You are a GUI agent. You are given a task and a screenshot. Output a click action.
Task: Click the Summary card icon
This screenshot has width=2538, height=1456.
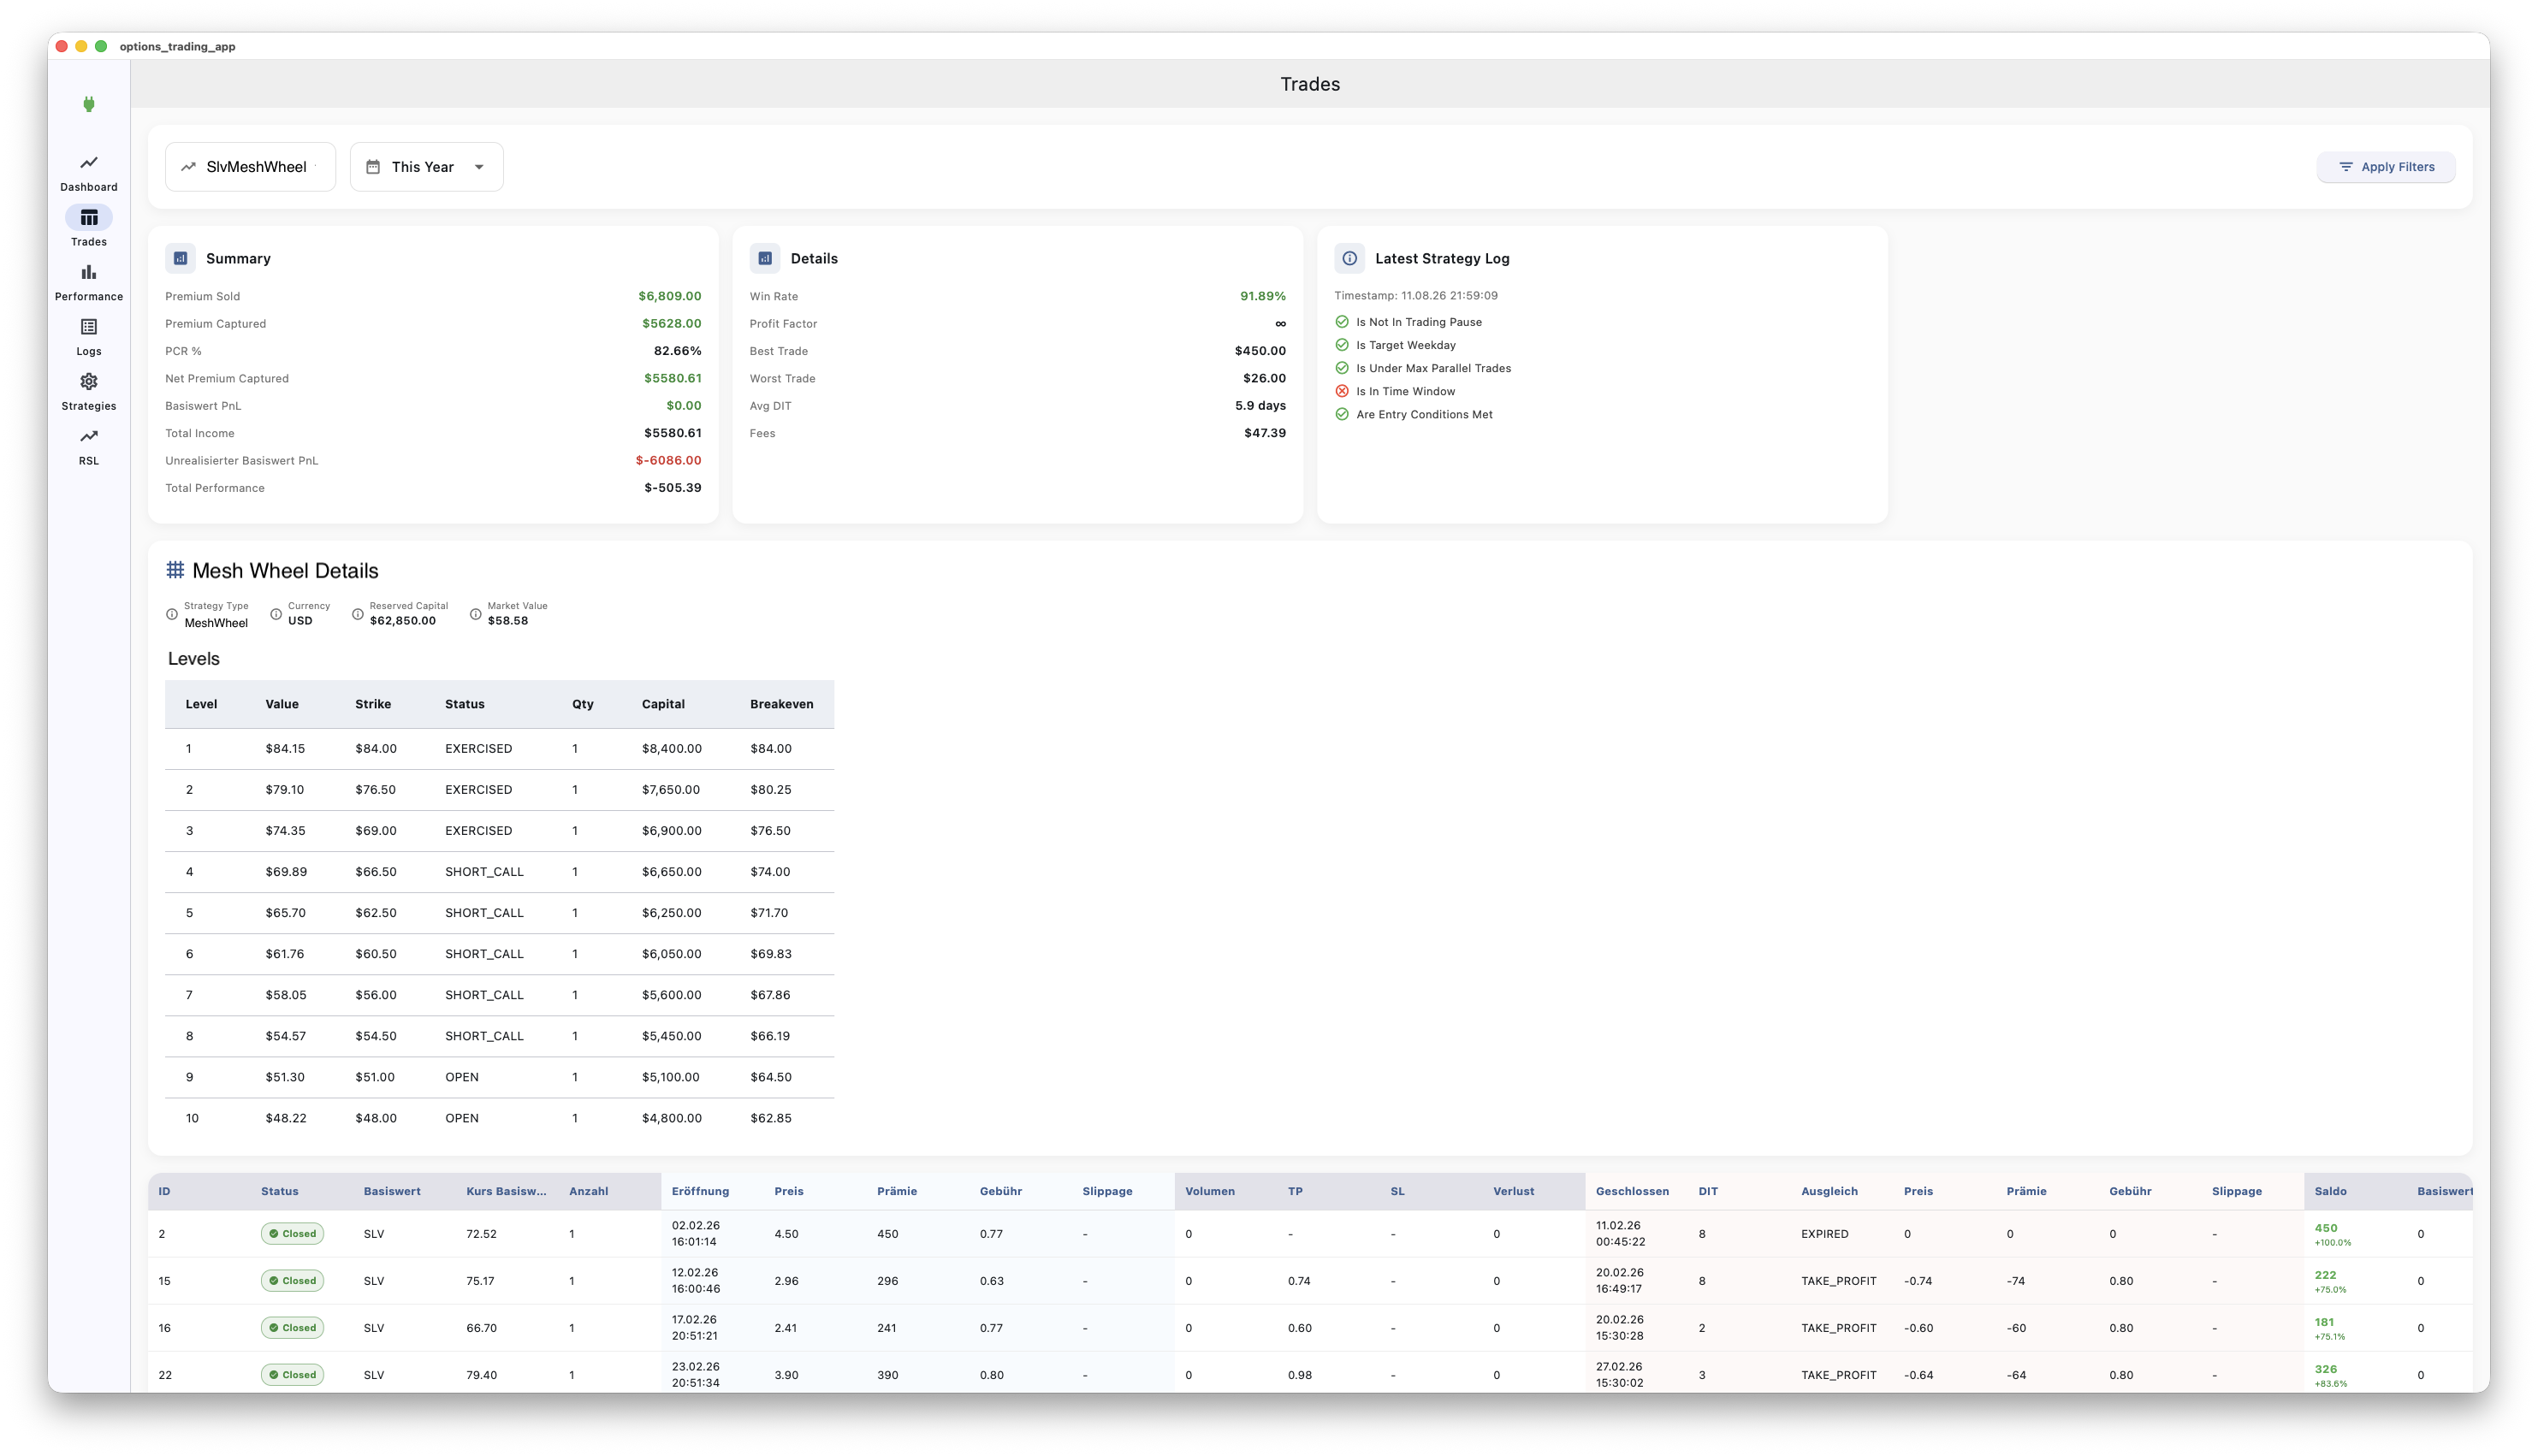point(180,258)
